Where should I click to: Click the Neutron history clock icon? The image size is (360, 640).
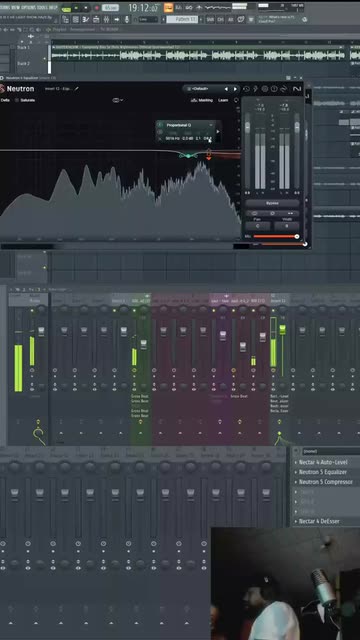coord(247,89)
